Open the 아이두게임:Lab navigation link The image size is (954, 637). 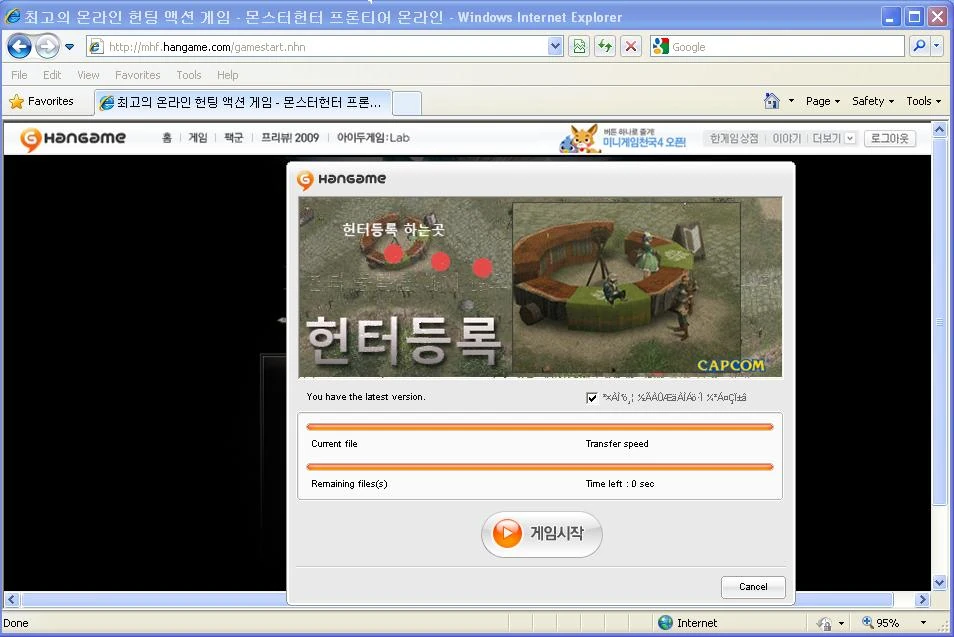(373, 138)
